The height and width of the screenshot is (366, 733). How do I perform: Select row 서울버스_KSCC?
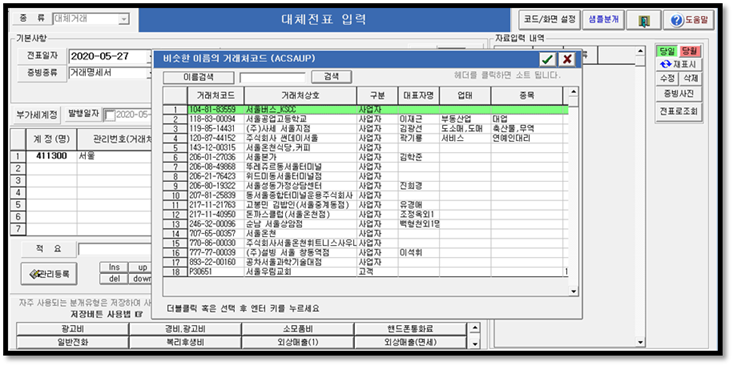pos(366,109)
